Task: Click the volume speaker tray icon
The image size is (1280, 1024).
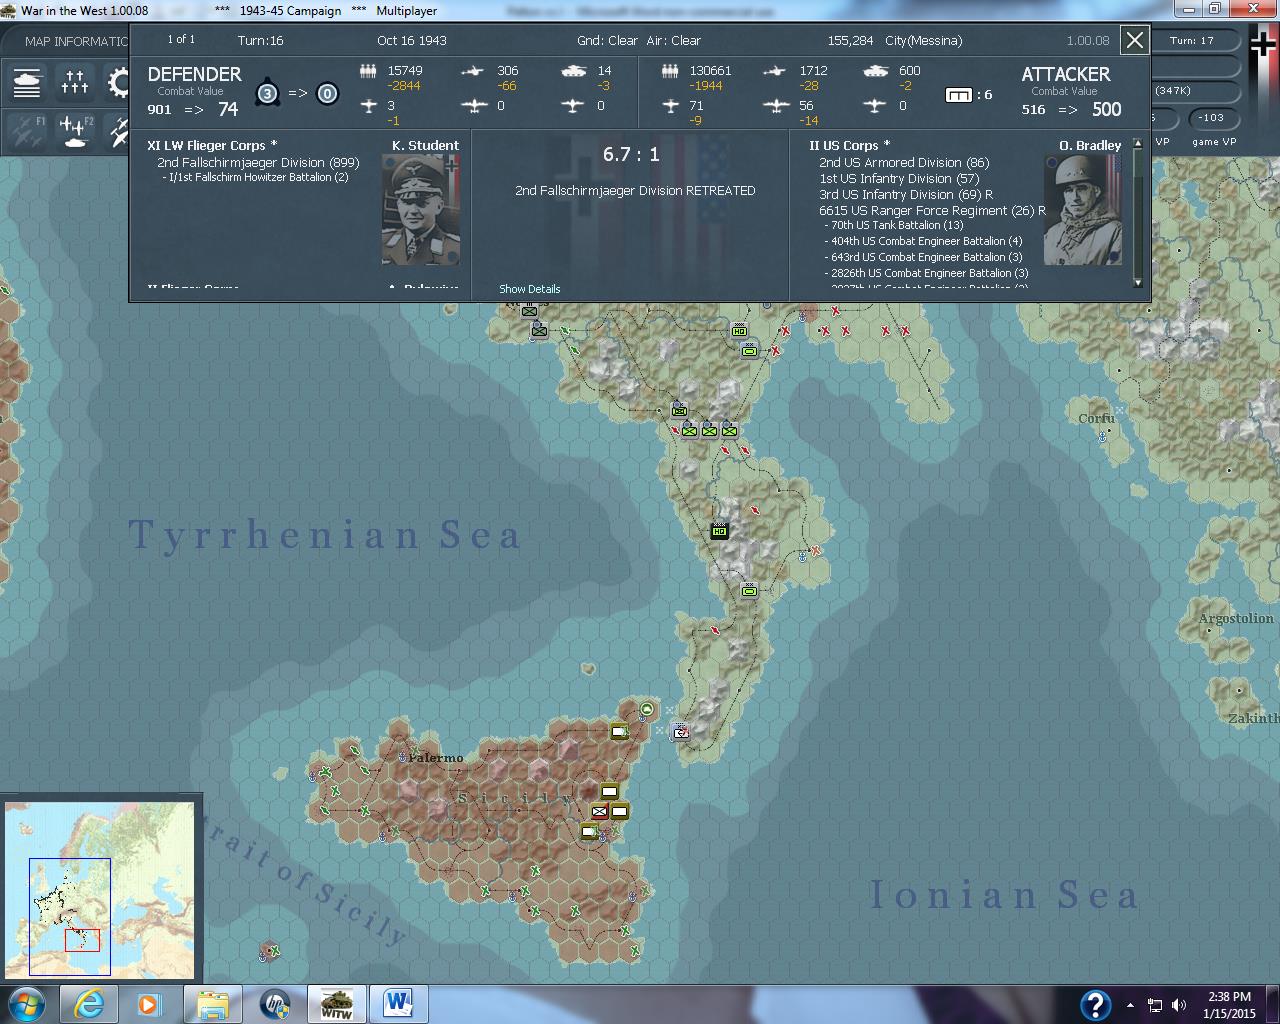Action: pos(1180,1005)
